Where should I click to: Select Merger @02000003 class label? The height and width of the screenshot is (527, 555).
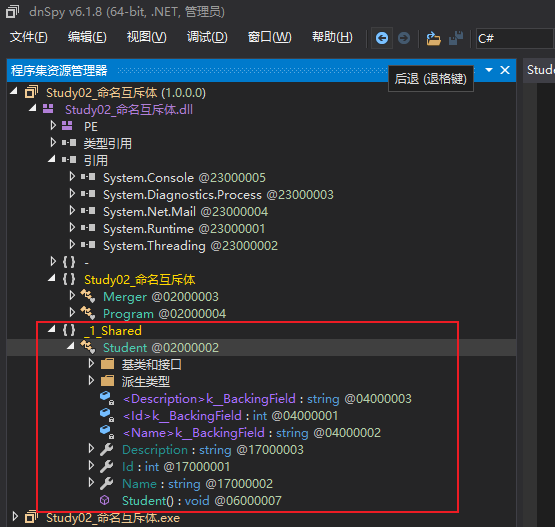pyautogui.click(x=161, y=296)
